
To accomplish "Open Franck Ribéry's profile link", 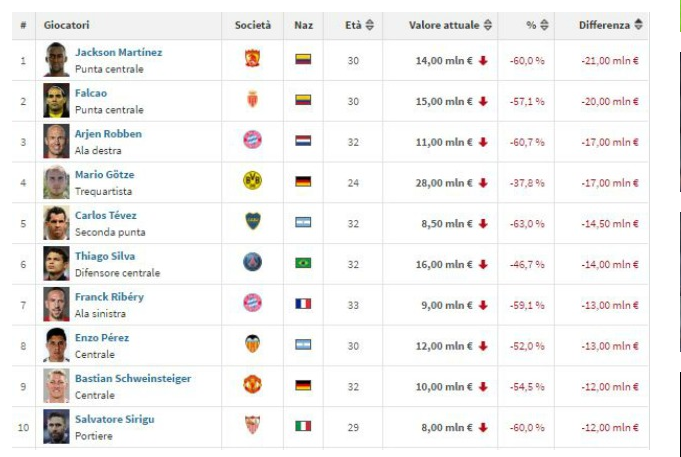I will [109, 297].
